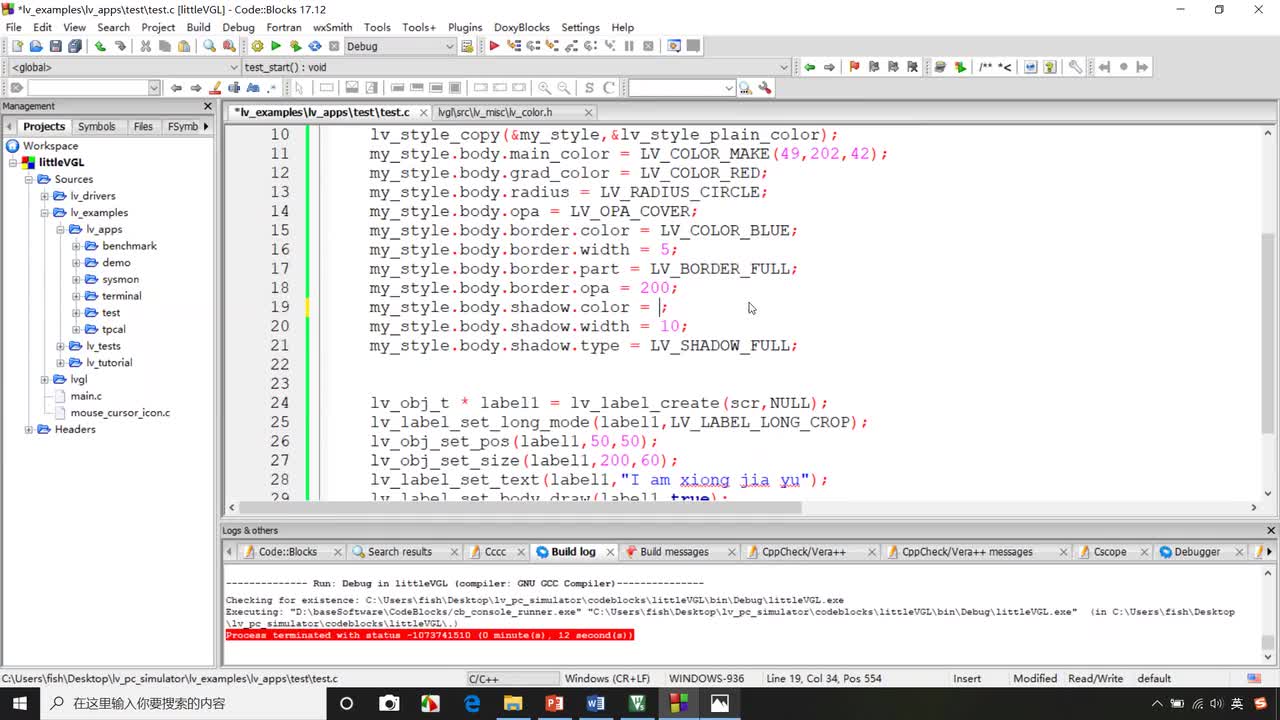
Task: Switch to the Files management tab
Action: point(143,126)
